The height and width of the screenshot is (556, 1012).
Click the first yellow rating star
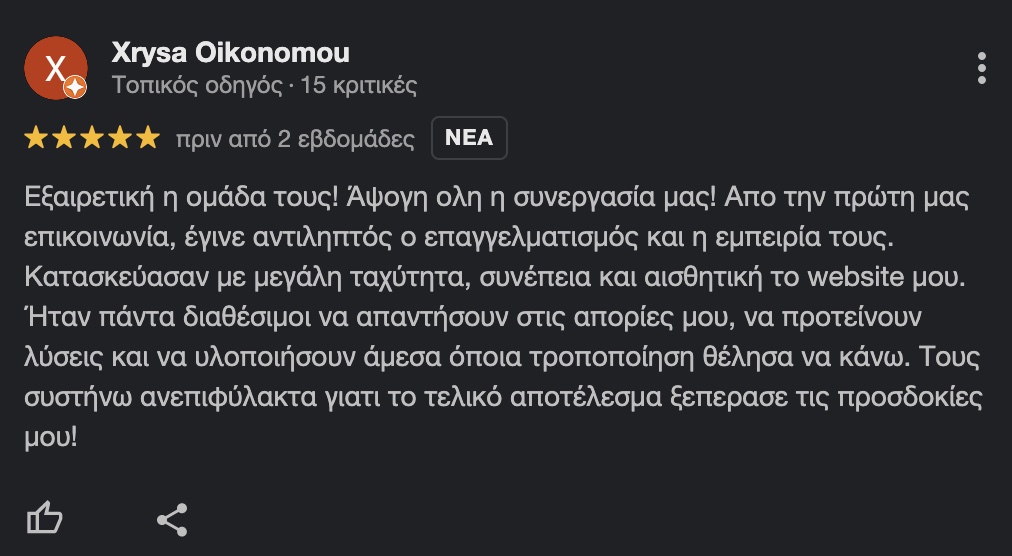click(x=36, y=138)
